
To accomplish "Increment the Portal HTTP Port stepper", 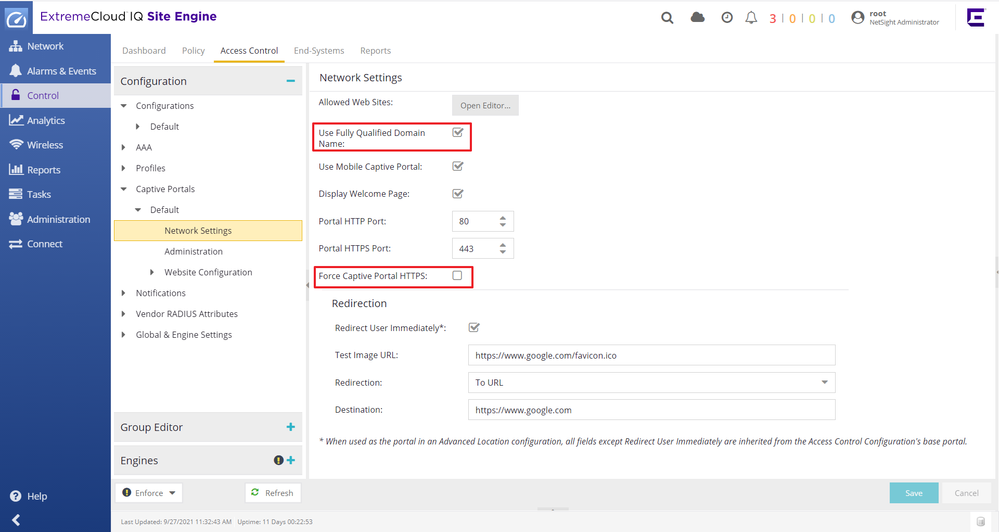I will click(503, 218).
